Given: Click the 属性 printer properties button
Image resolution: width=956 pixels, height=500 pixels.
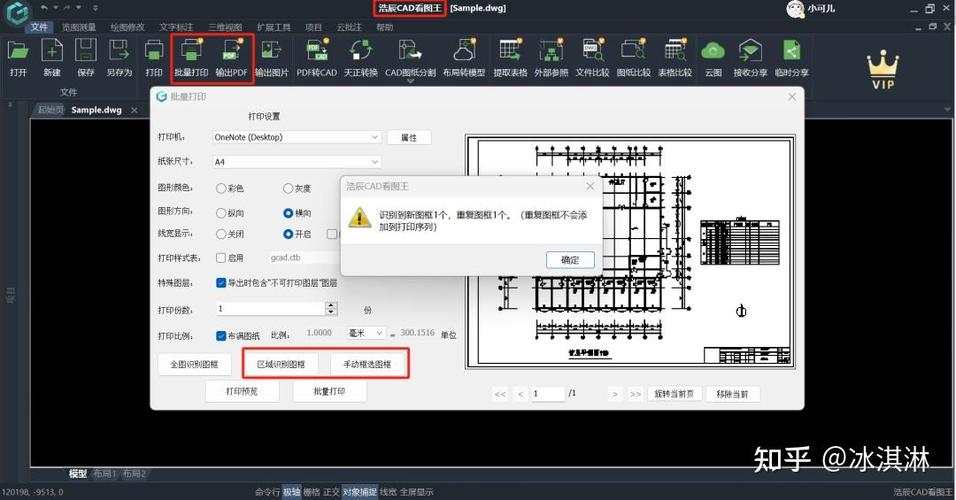Looking at the screenshot, I should point(409,138).
